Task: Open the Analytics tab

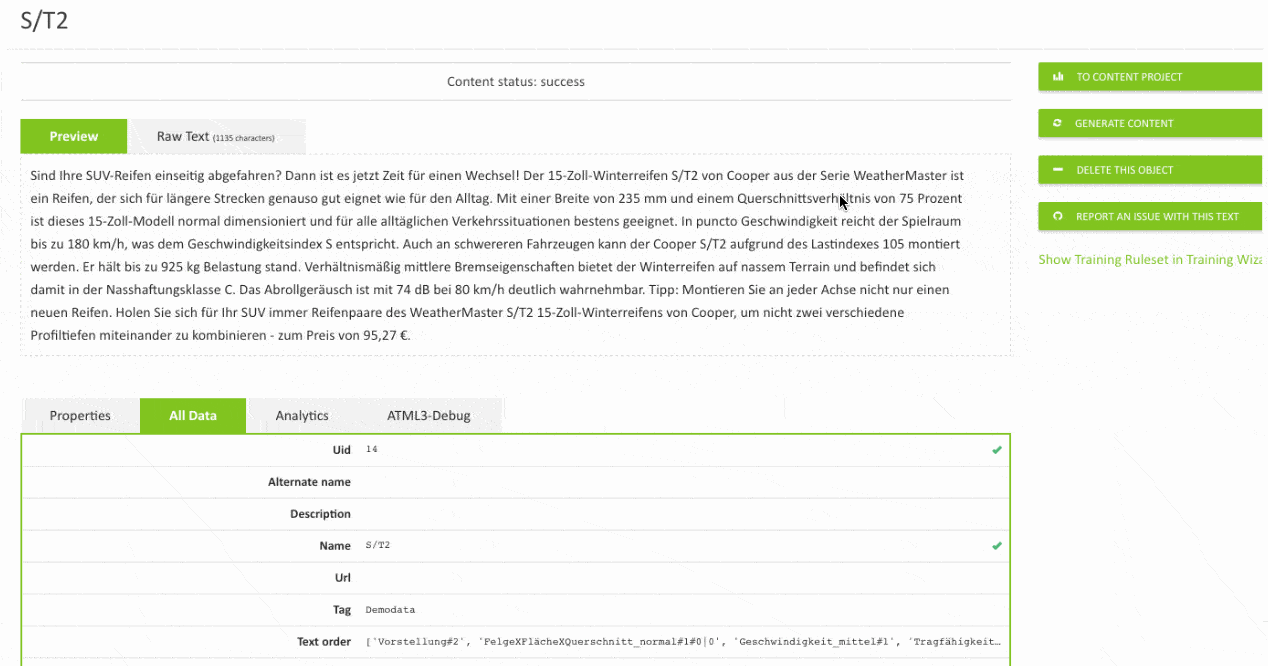Action: click(302, 415)
